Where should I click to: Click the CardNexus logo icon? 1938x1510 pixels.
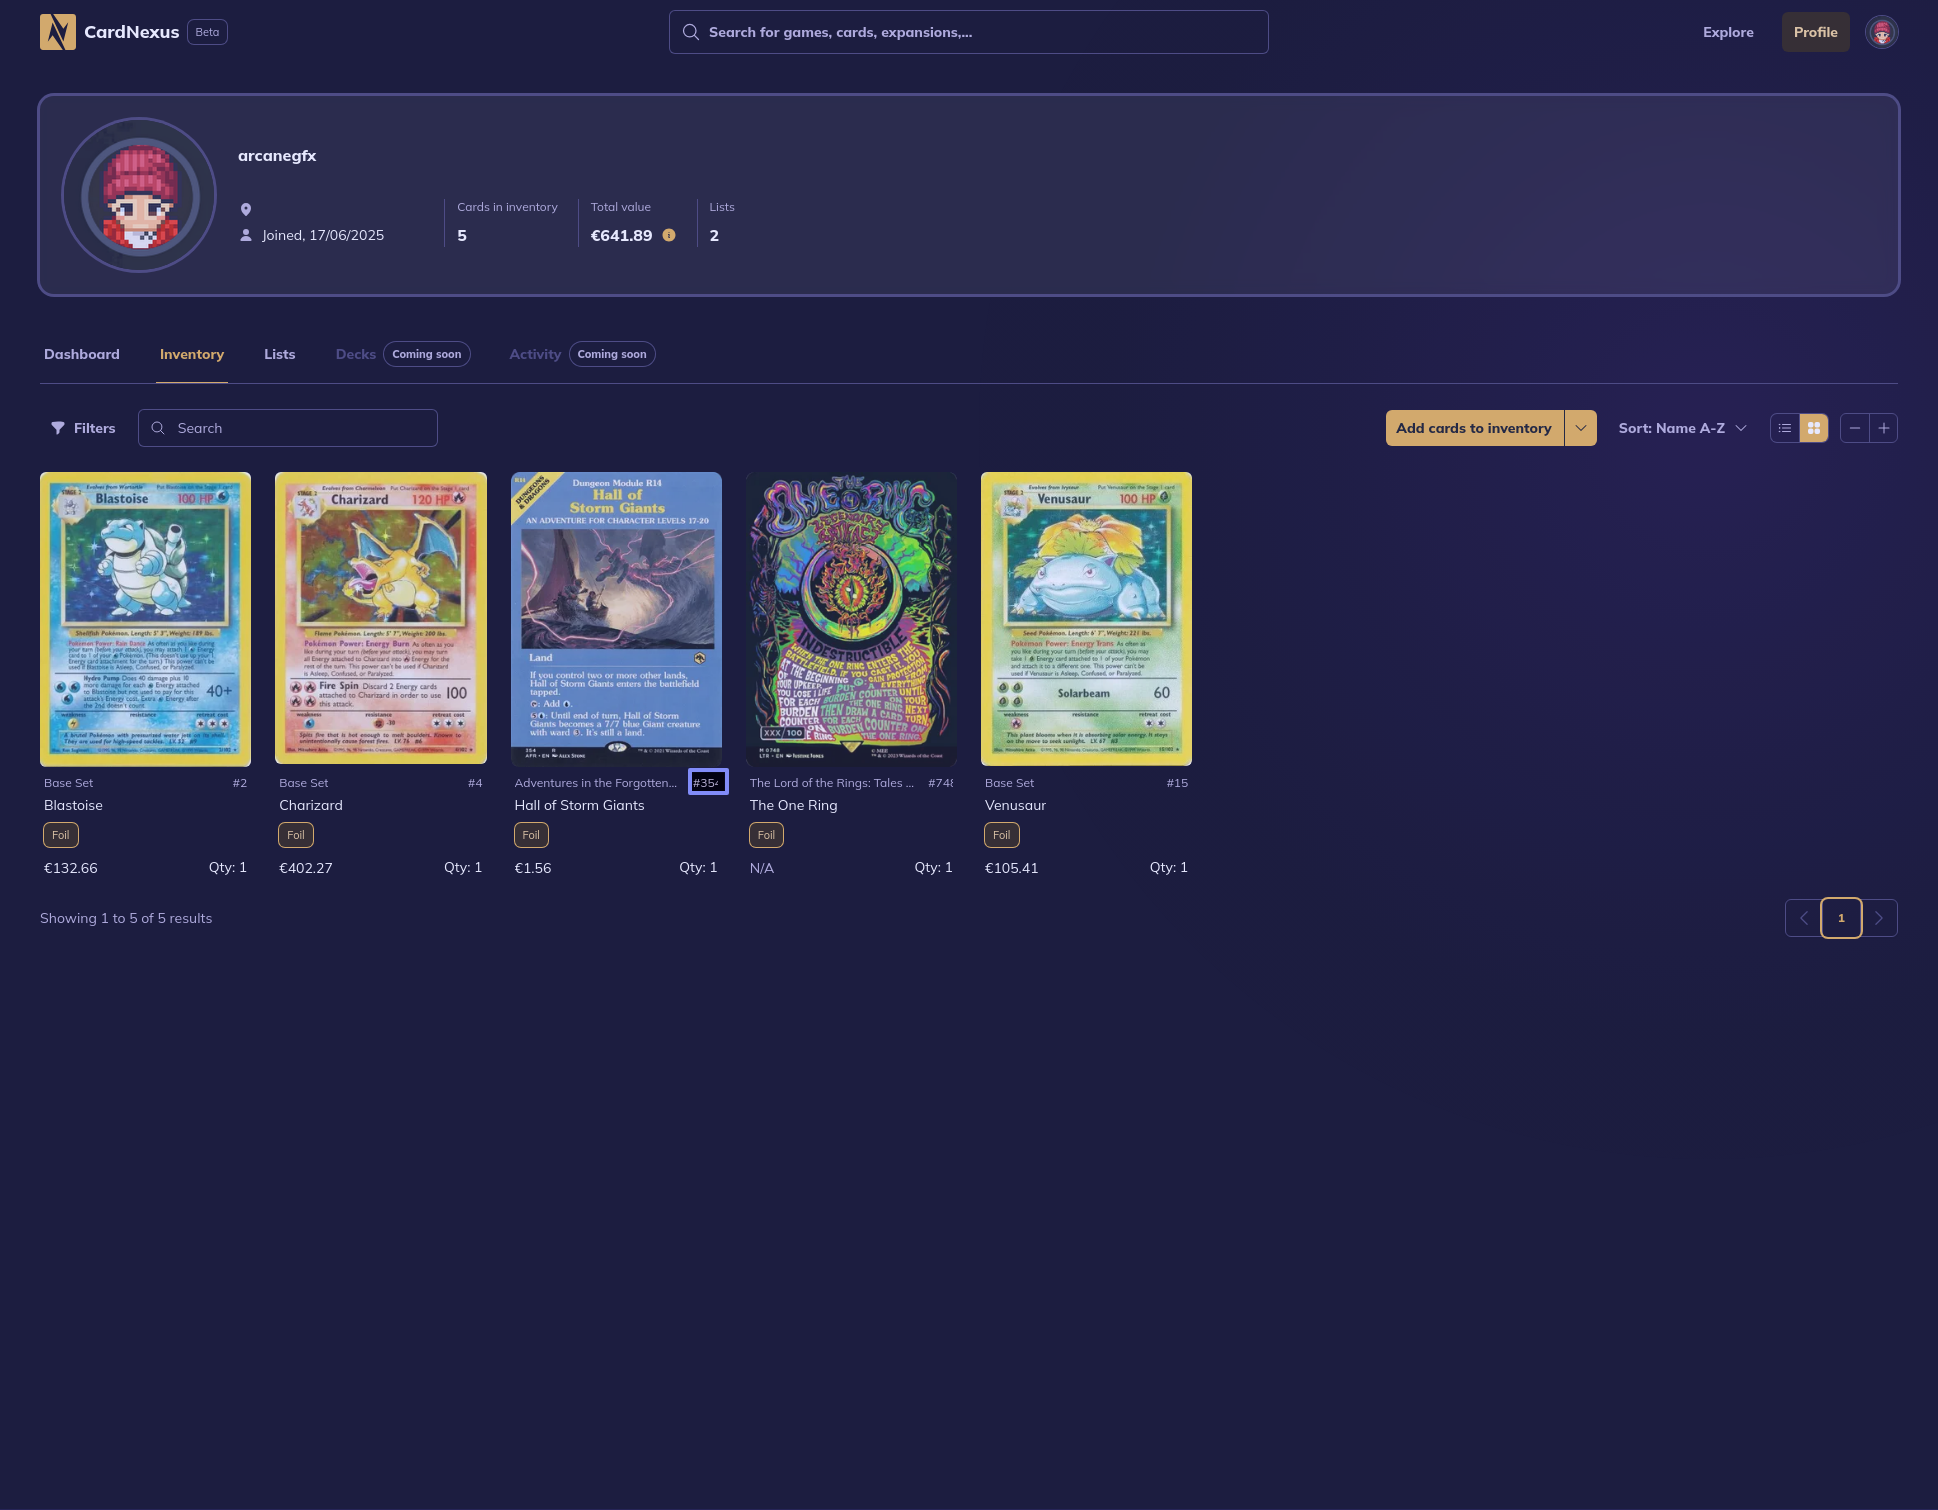point(57,32)
